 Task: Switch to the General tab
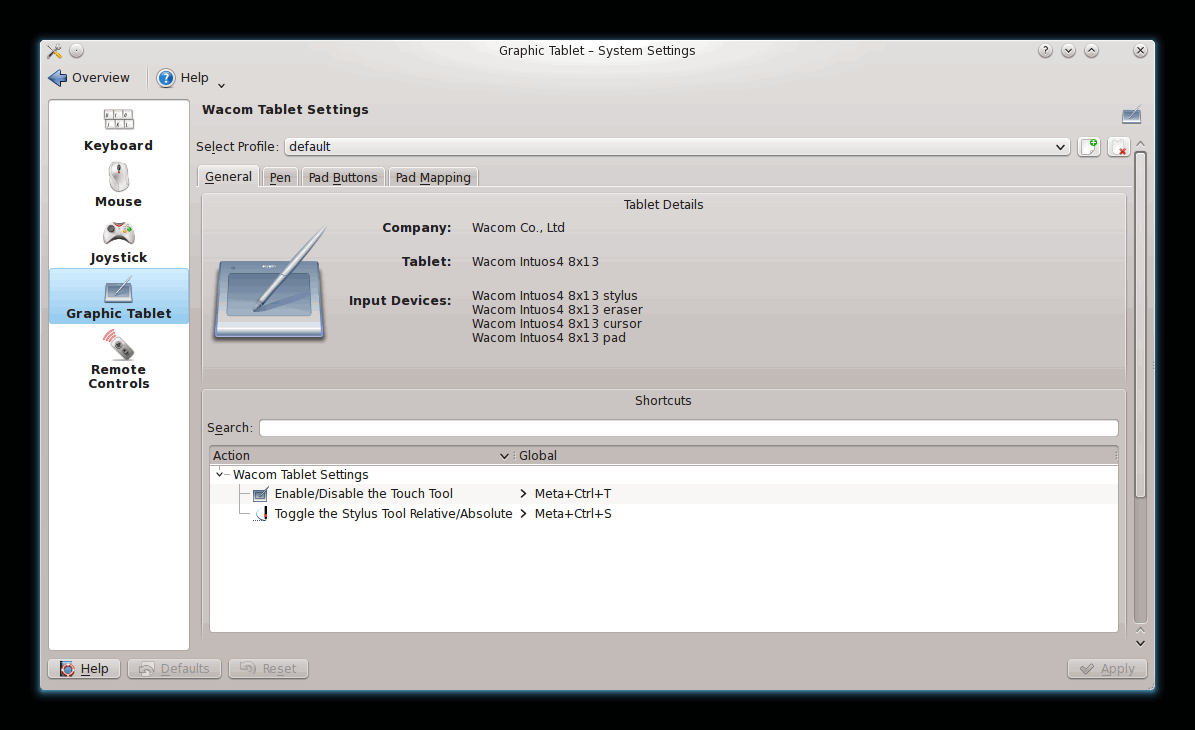tap(228, 177)
